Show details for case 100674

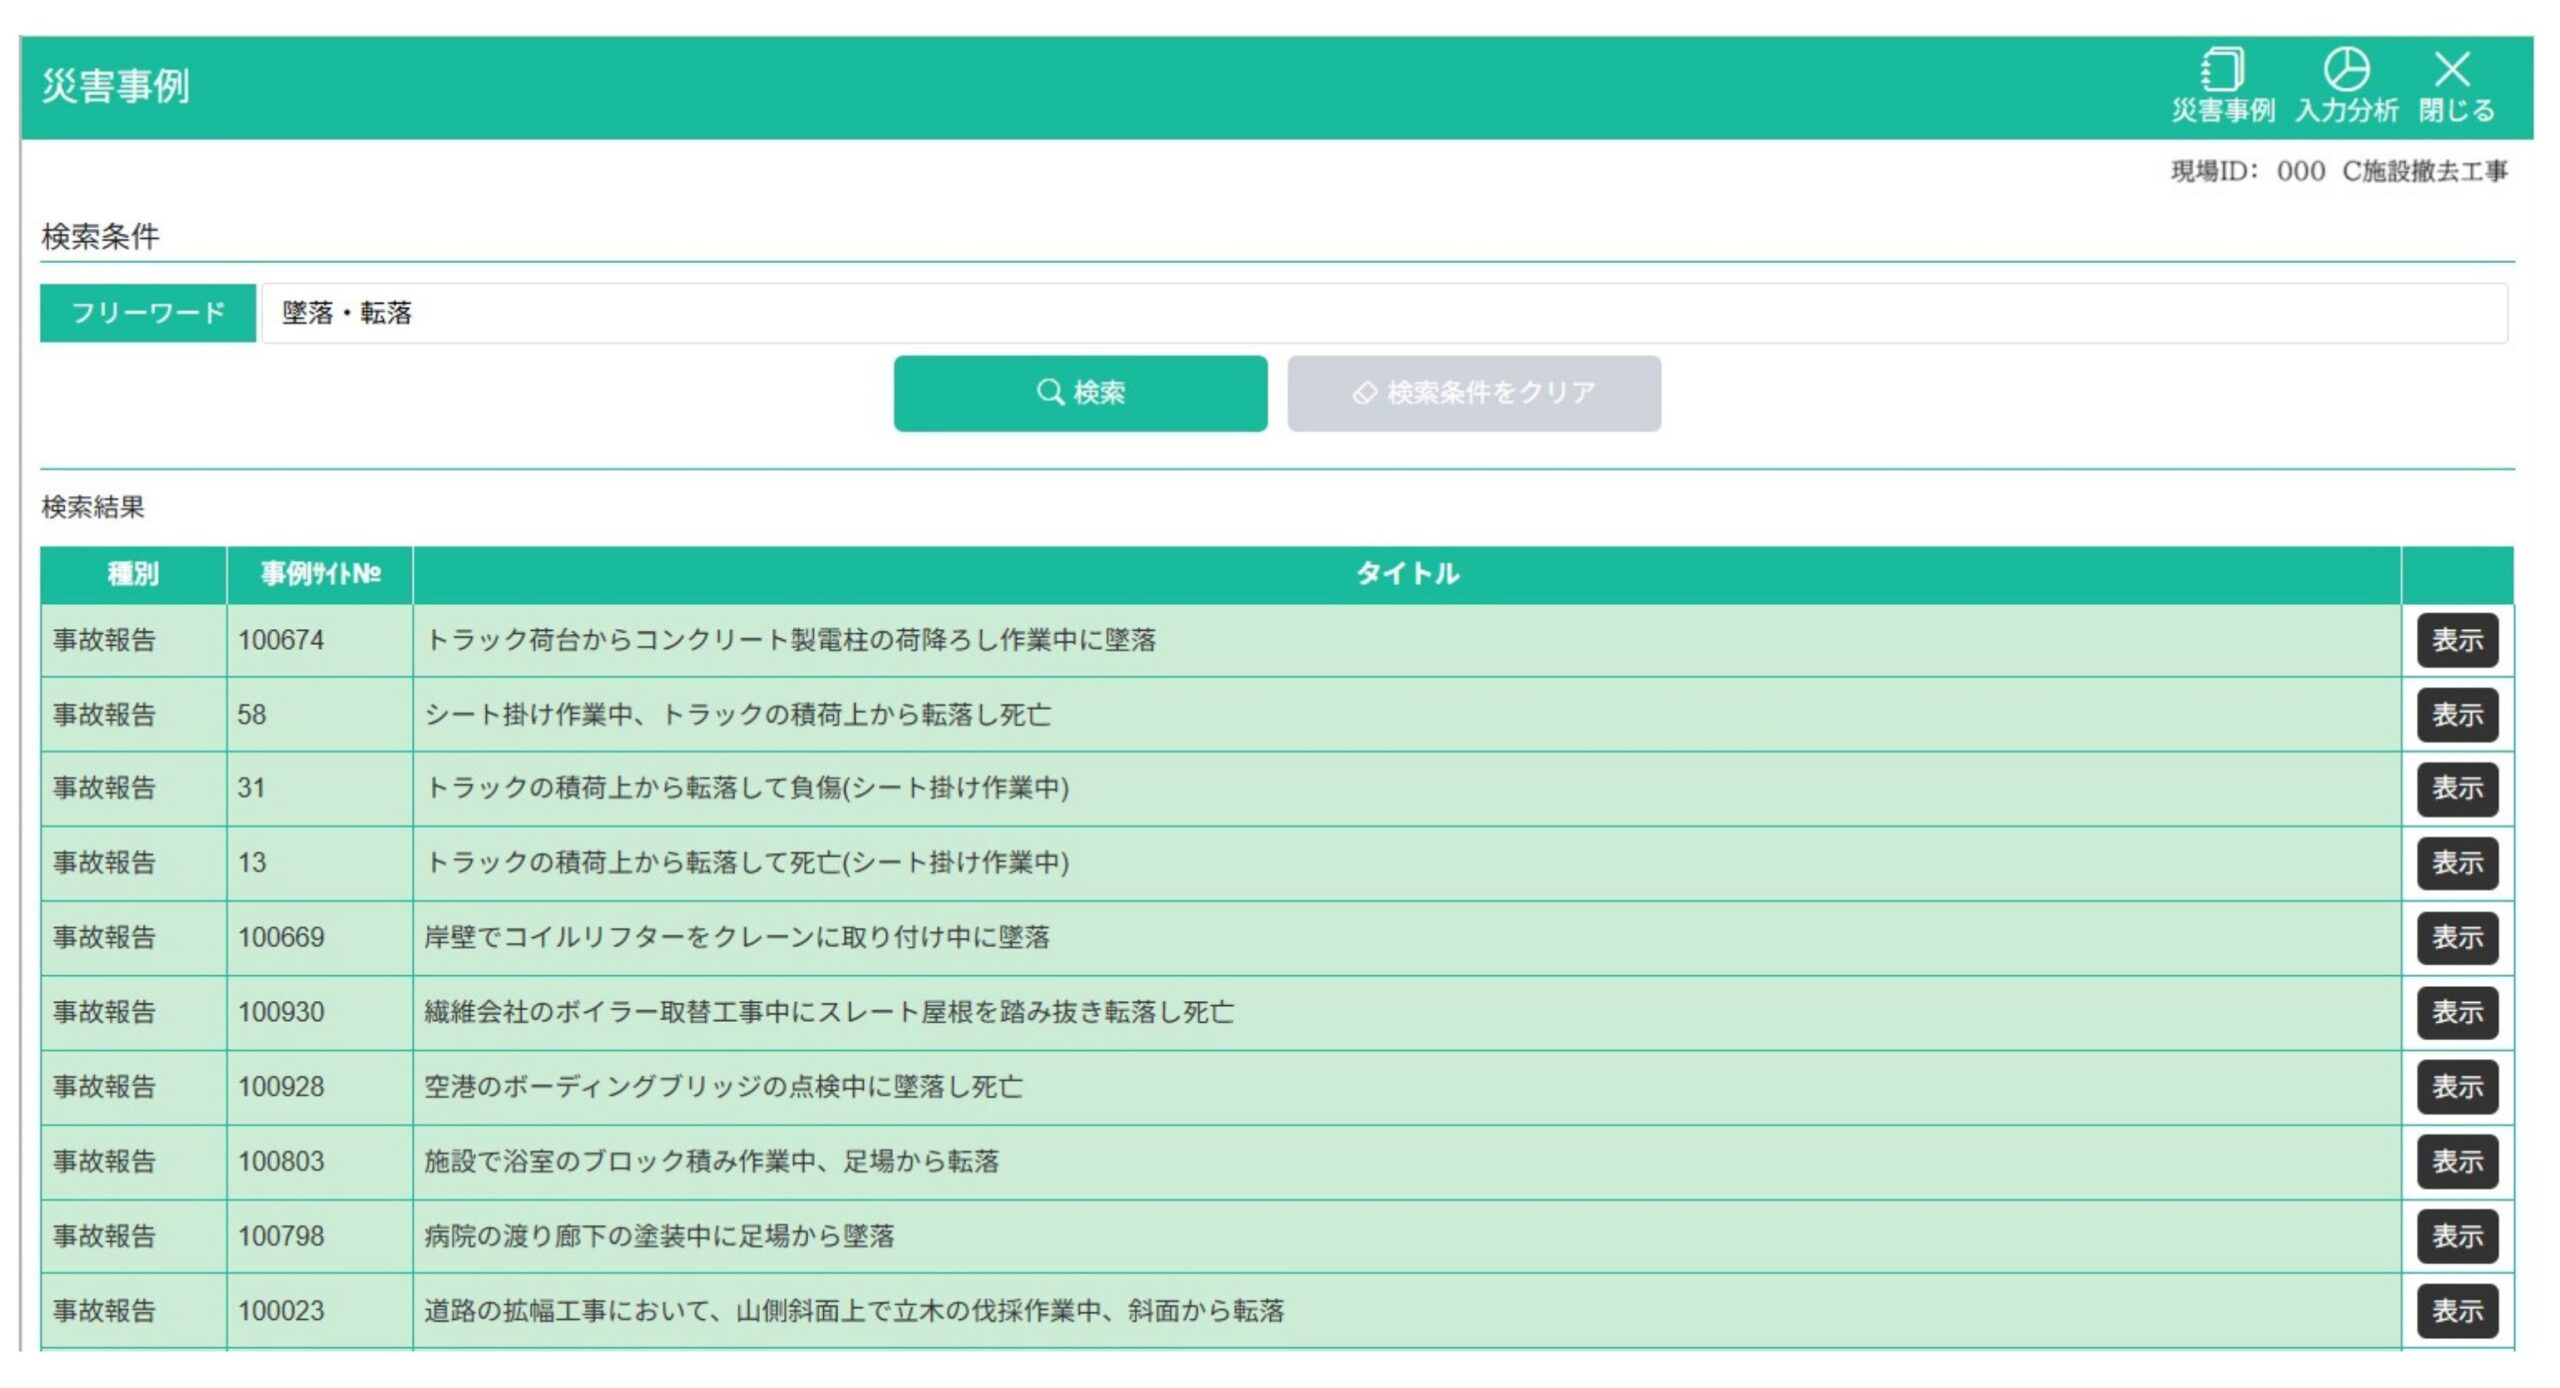tap(2457, 640)
